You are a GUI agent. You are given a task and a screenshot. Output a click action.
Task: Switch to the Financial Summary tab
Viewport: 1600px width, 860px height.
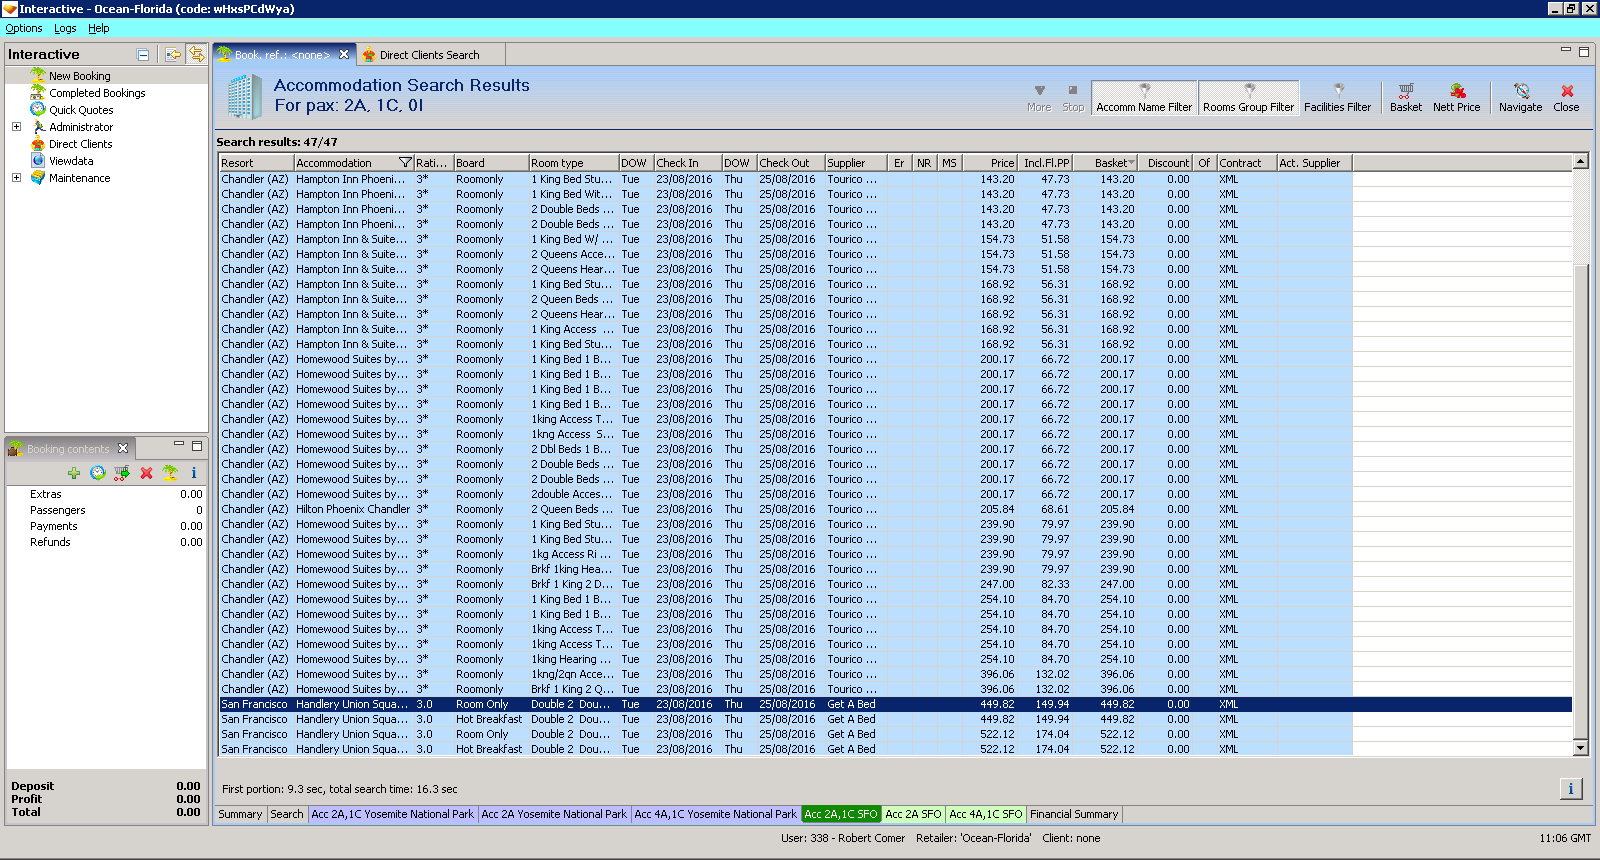tap(1074, 814)
